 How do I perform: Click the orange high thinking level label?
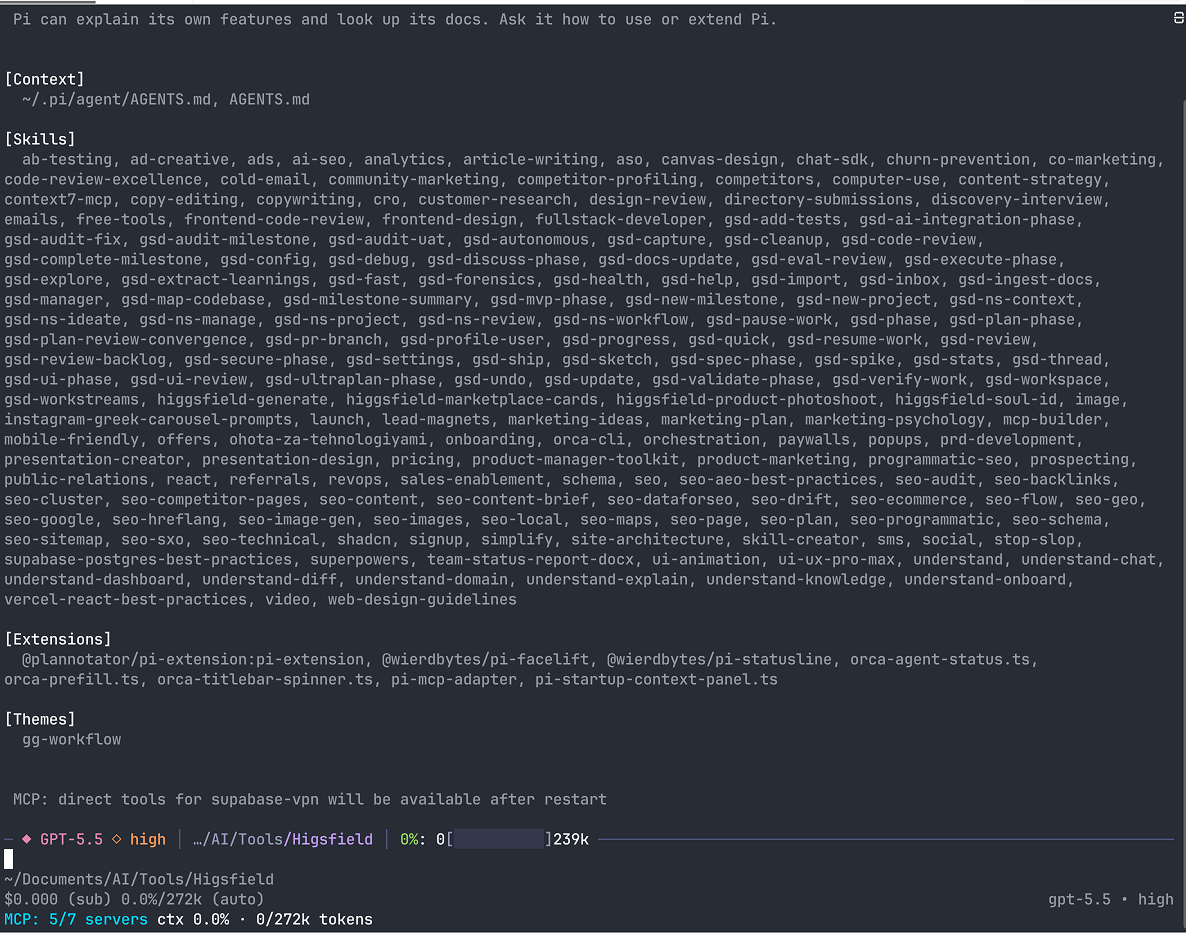coord(147,839)
